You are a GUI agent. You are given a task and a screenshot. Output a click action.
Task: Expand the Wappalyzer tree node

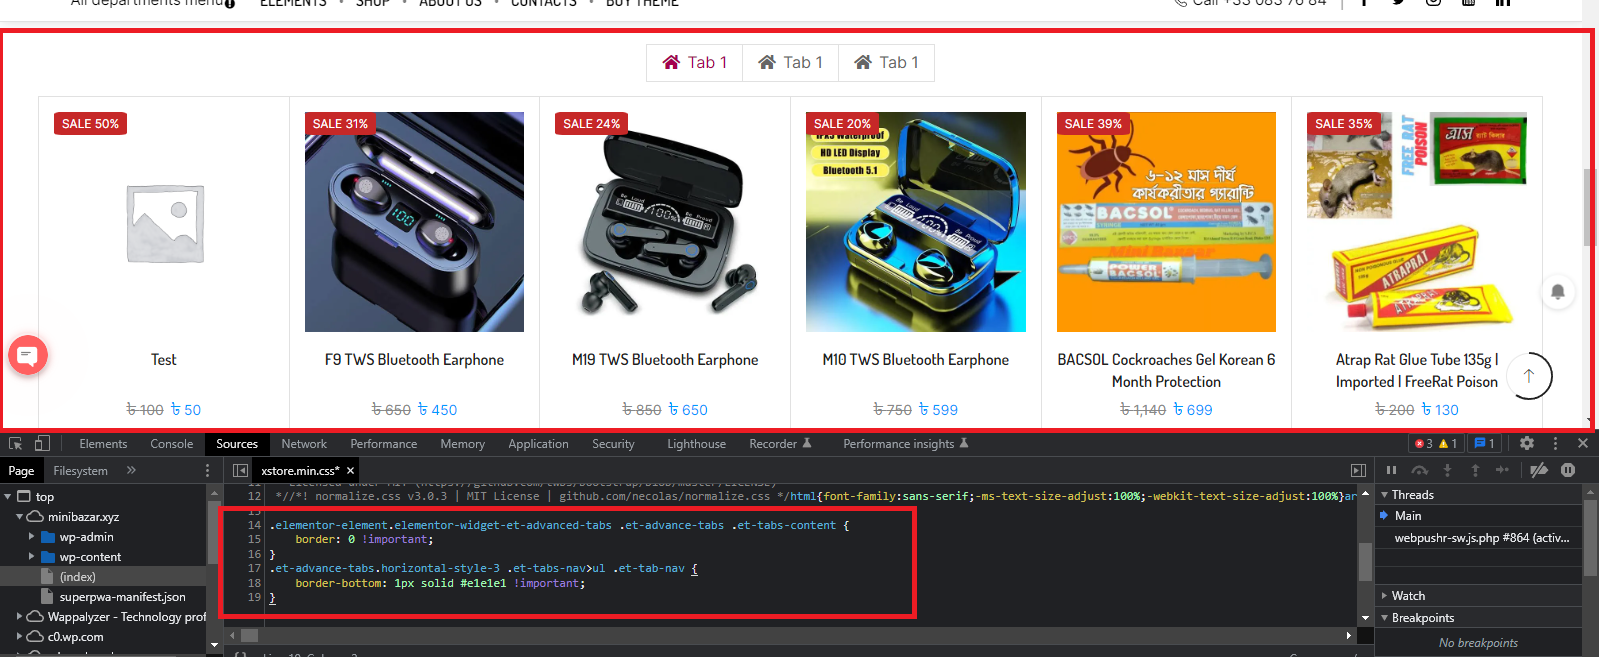click(19, 617)
